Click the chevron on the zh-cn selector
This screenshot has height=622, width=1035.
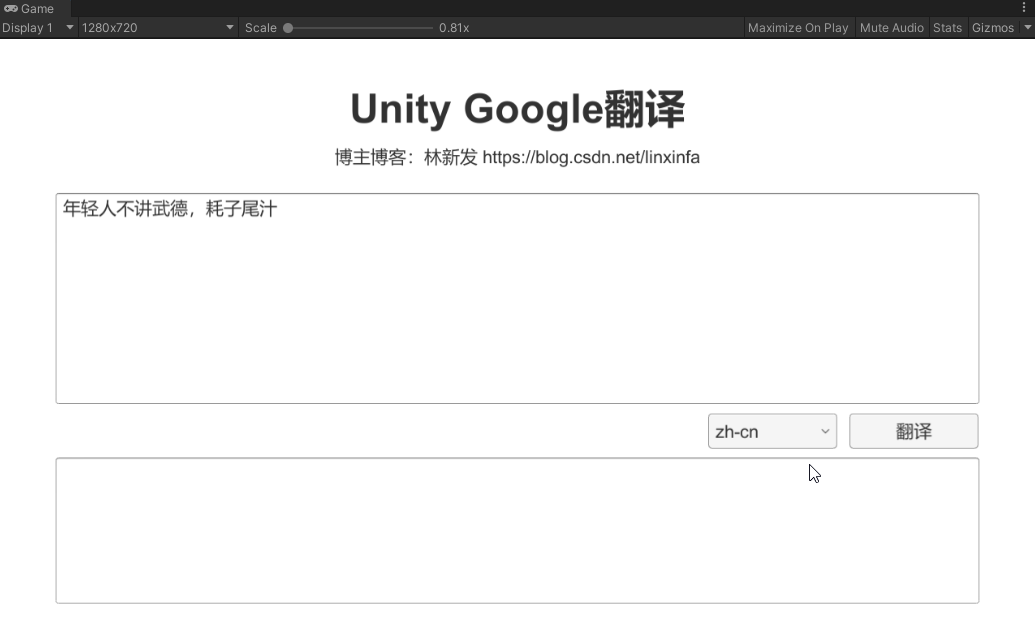tap(826, 431)
